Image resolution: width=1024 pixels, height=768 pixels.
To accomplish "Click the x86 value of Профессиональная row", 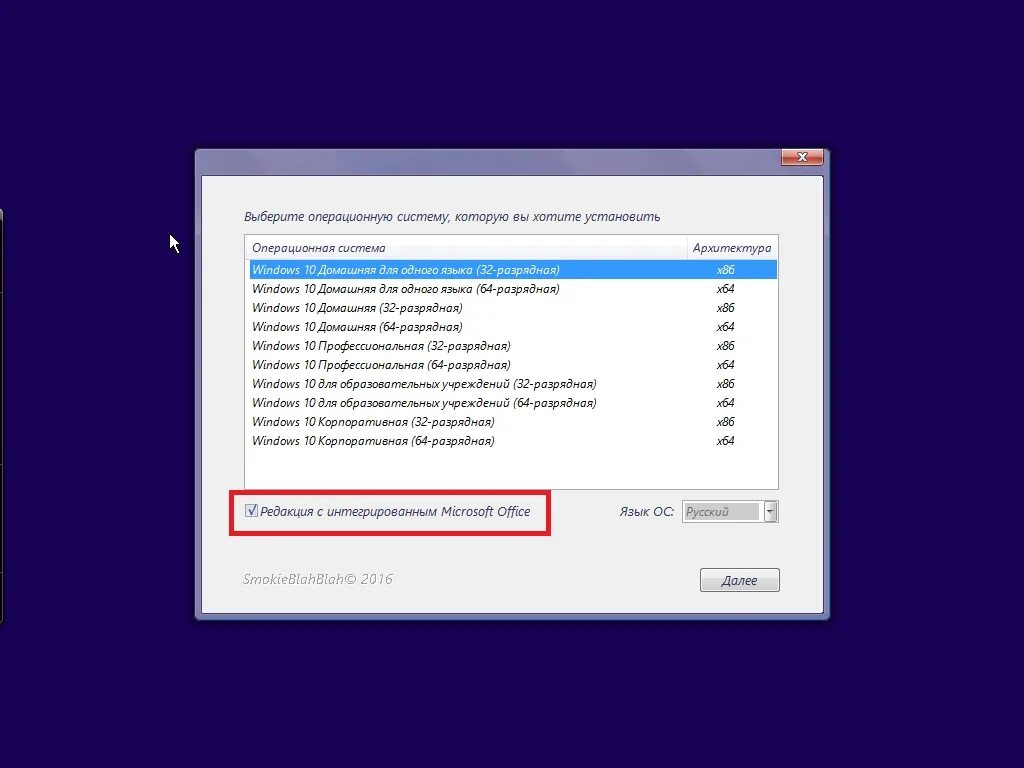I will point(725,345).
